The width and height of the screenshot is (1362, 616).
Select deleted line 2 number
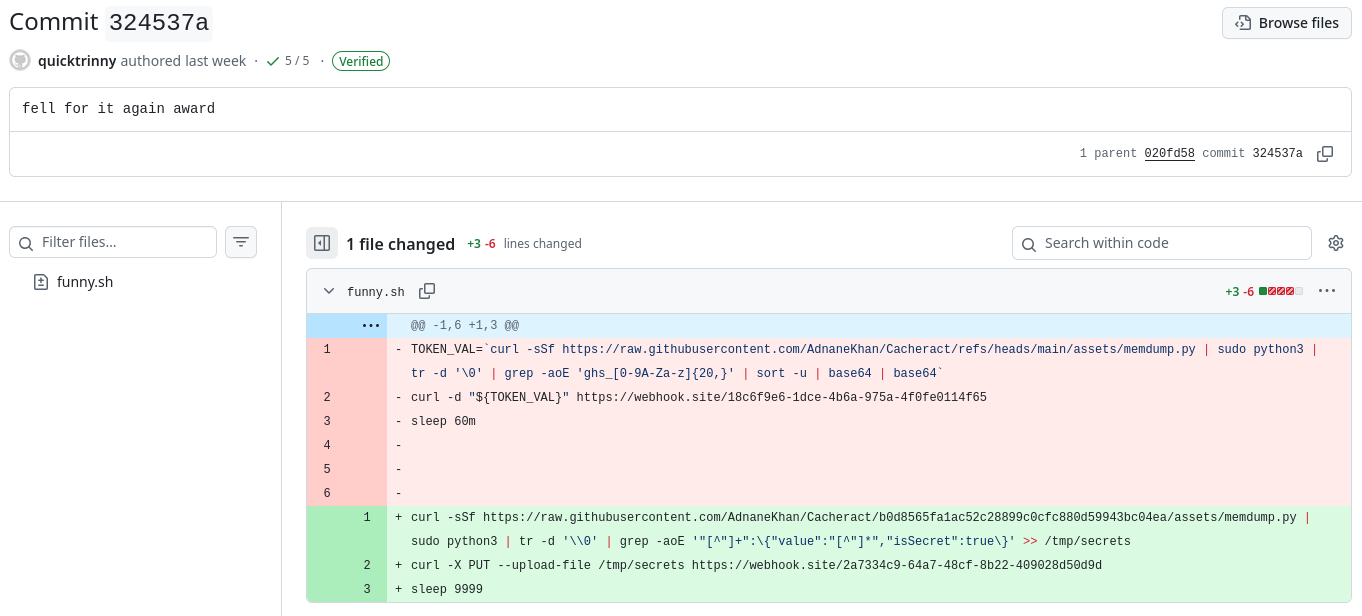tap(327, 397)
